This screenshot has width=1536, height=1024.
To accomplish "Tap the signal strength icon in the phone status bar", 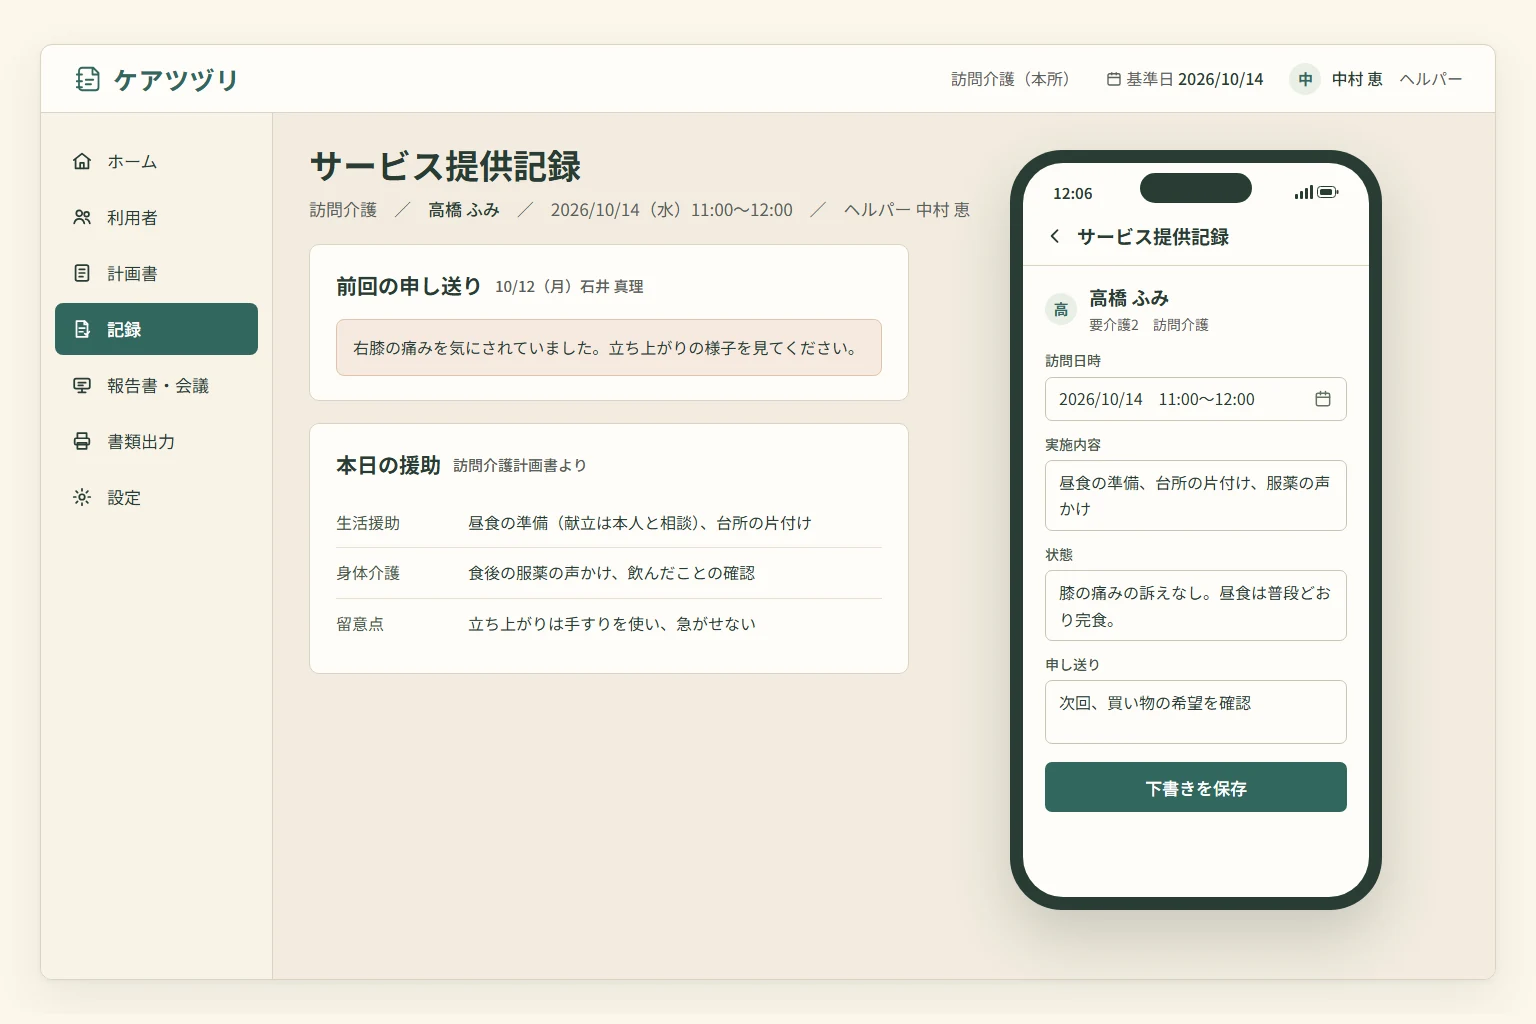I will coord(1304,192).
